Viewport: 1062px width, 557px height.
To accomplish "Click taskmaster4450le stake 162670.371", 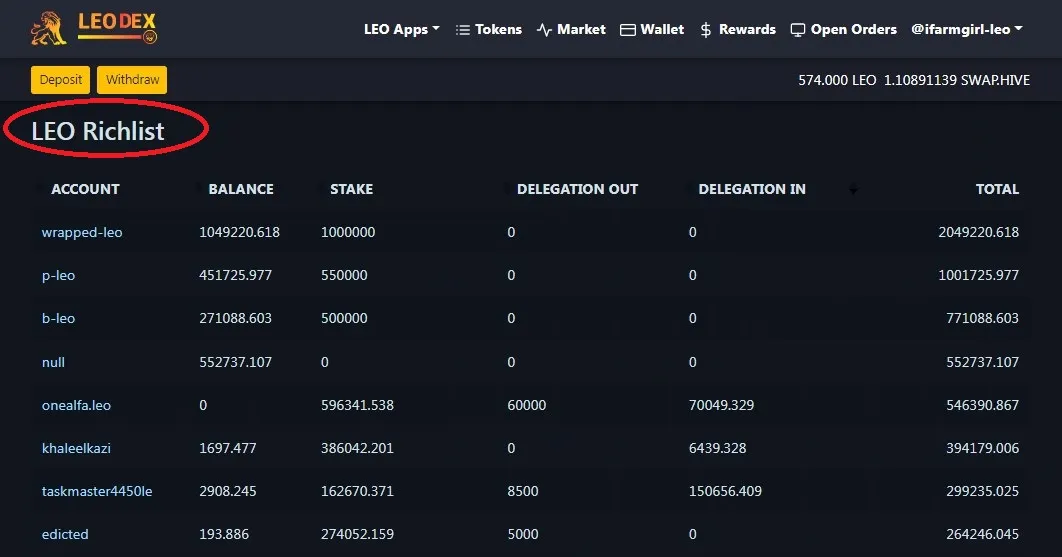I will [357, 491].
